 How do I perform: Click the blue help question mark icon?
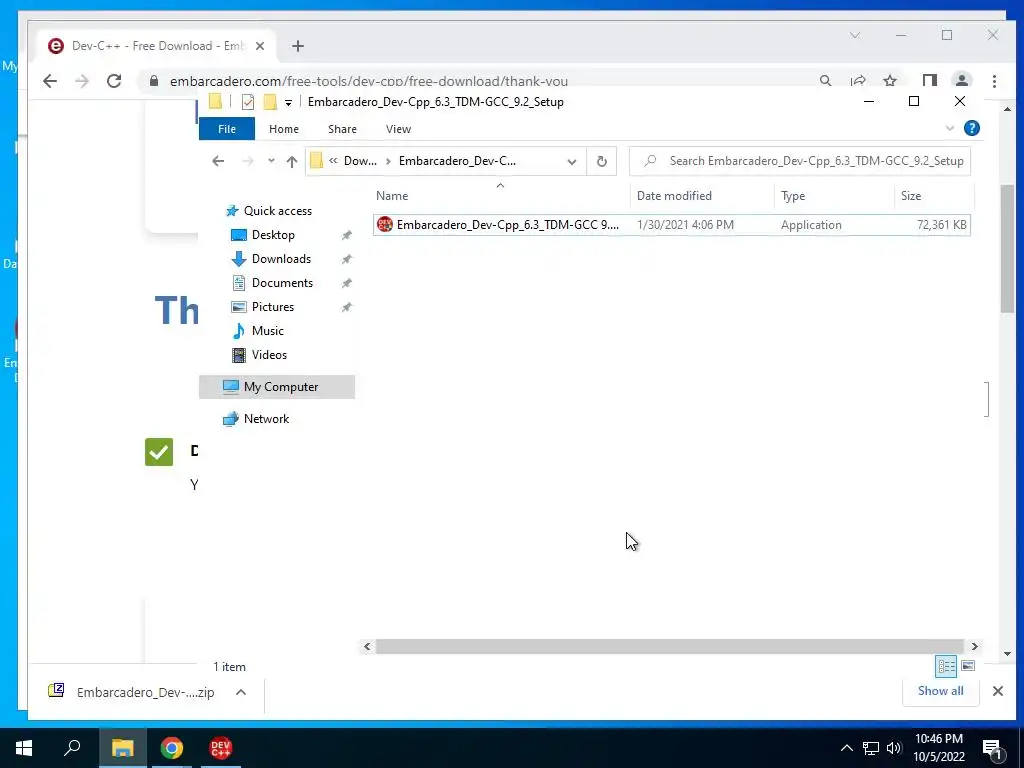(972, 129)
